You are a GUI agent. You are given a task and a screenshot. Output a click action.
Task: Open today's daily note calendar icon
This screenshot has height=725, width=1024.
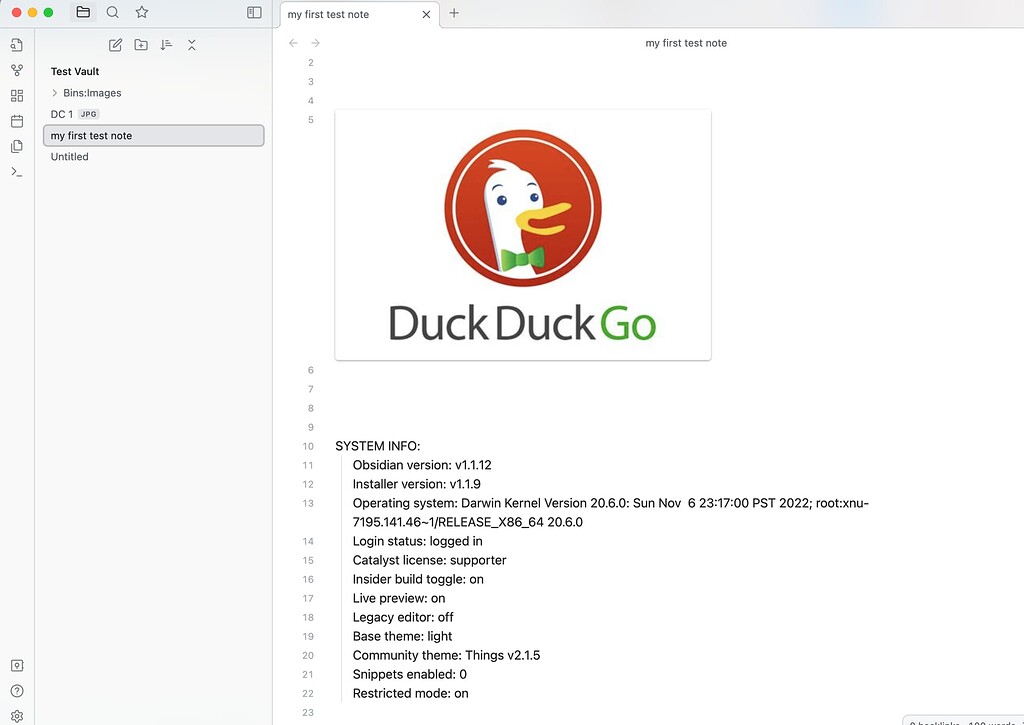17,121
